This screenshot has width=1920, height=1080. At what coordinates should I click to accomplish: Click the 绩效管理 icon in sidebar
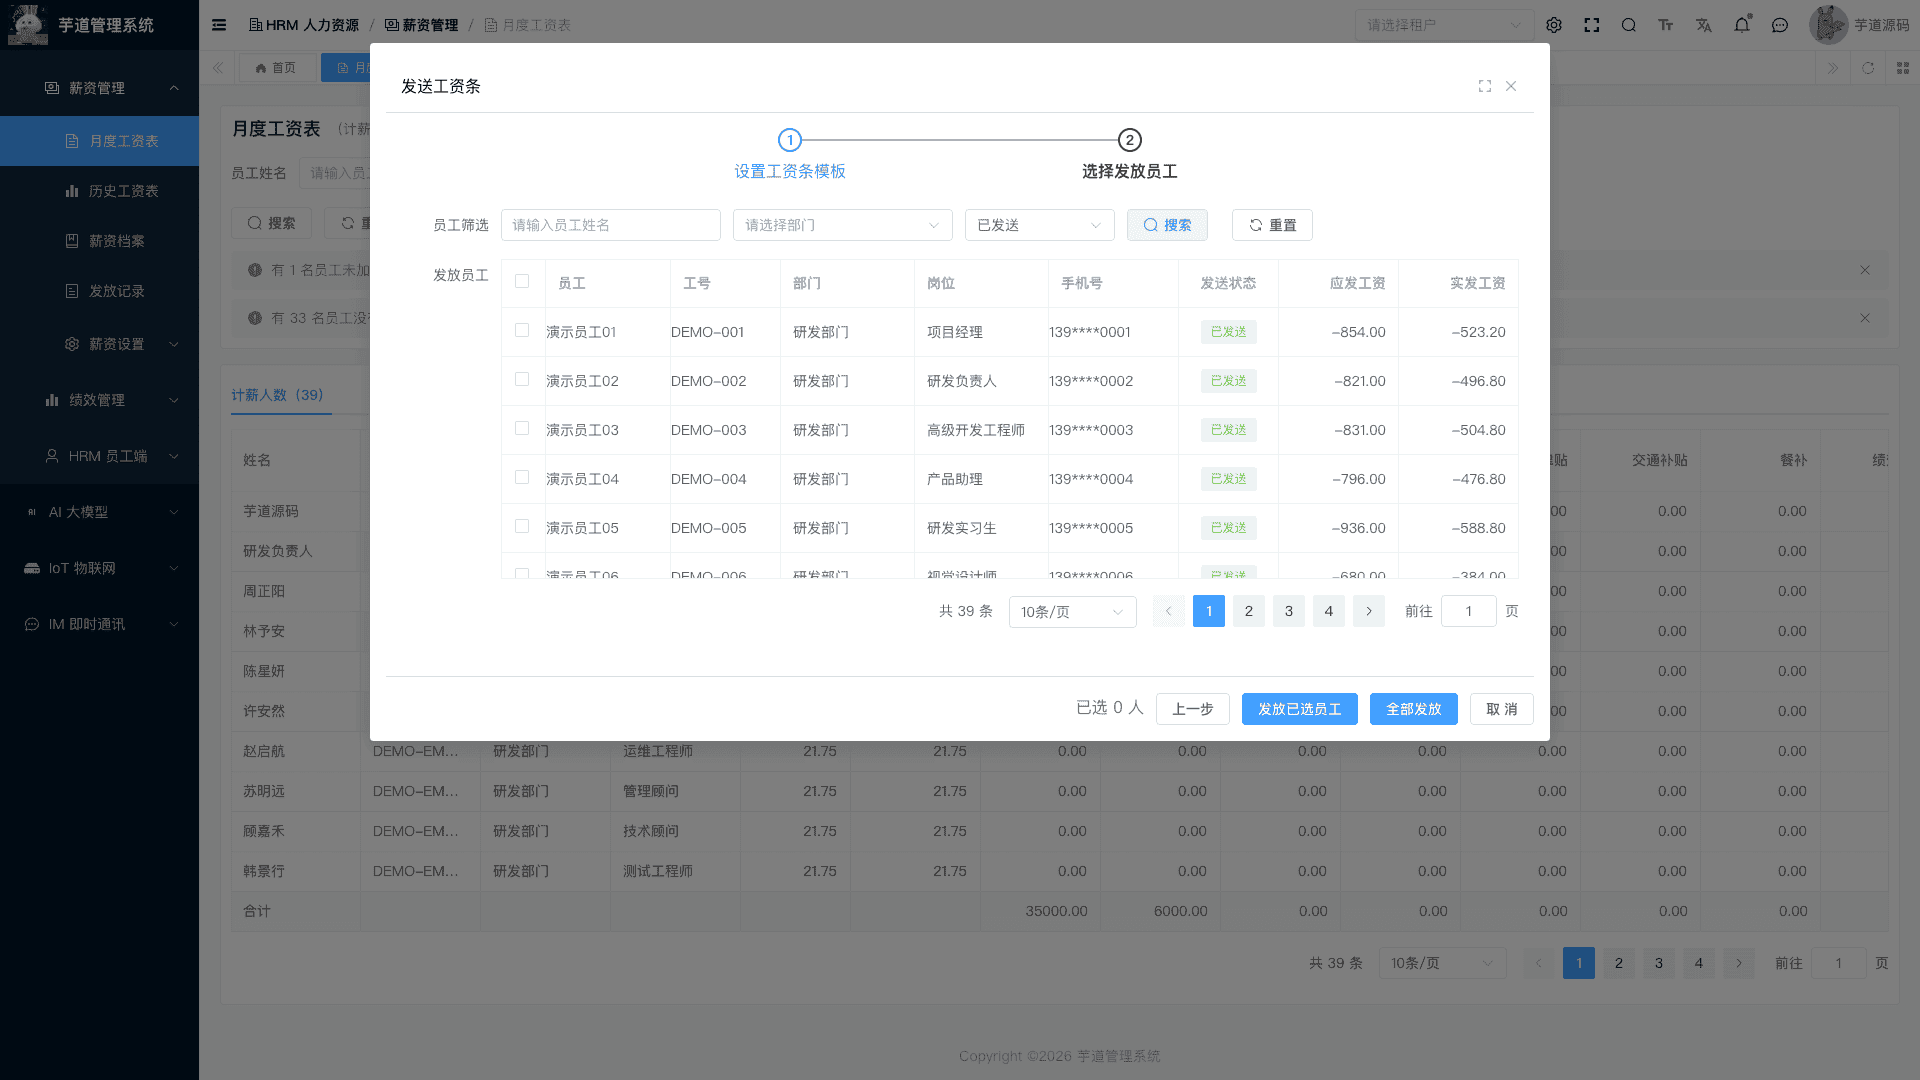(x=52, y=400)
